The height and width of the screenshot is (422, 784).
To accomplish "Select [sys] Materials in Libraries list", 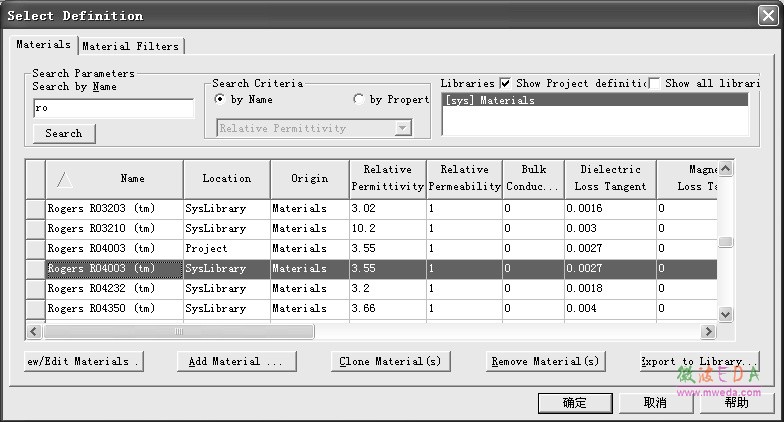I will [x=595, y=100].
